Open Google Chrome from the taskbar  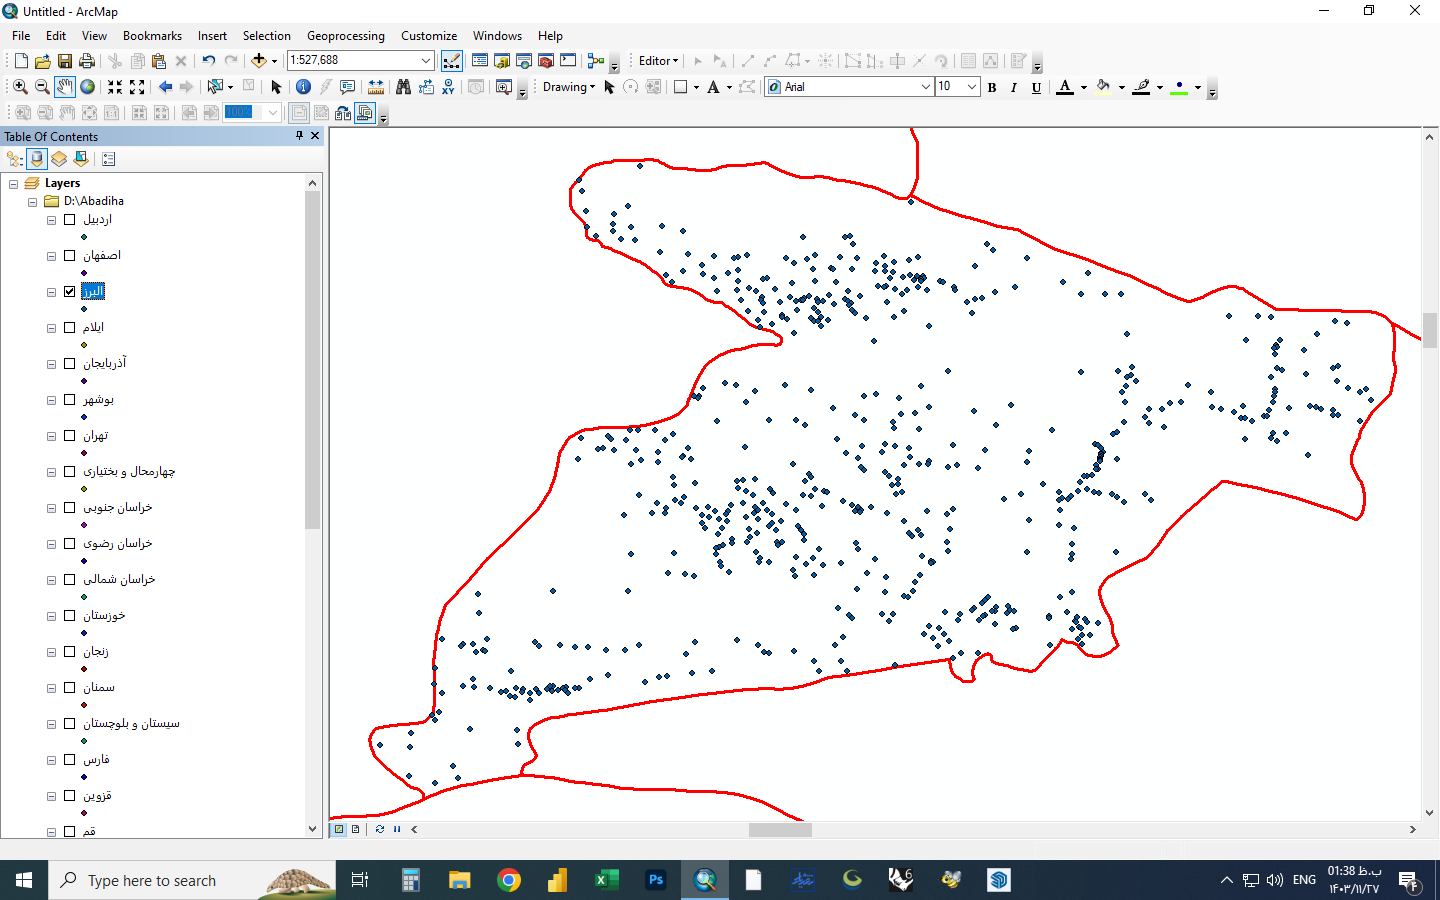click(509, 880)
